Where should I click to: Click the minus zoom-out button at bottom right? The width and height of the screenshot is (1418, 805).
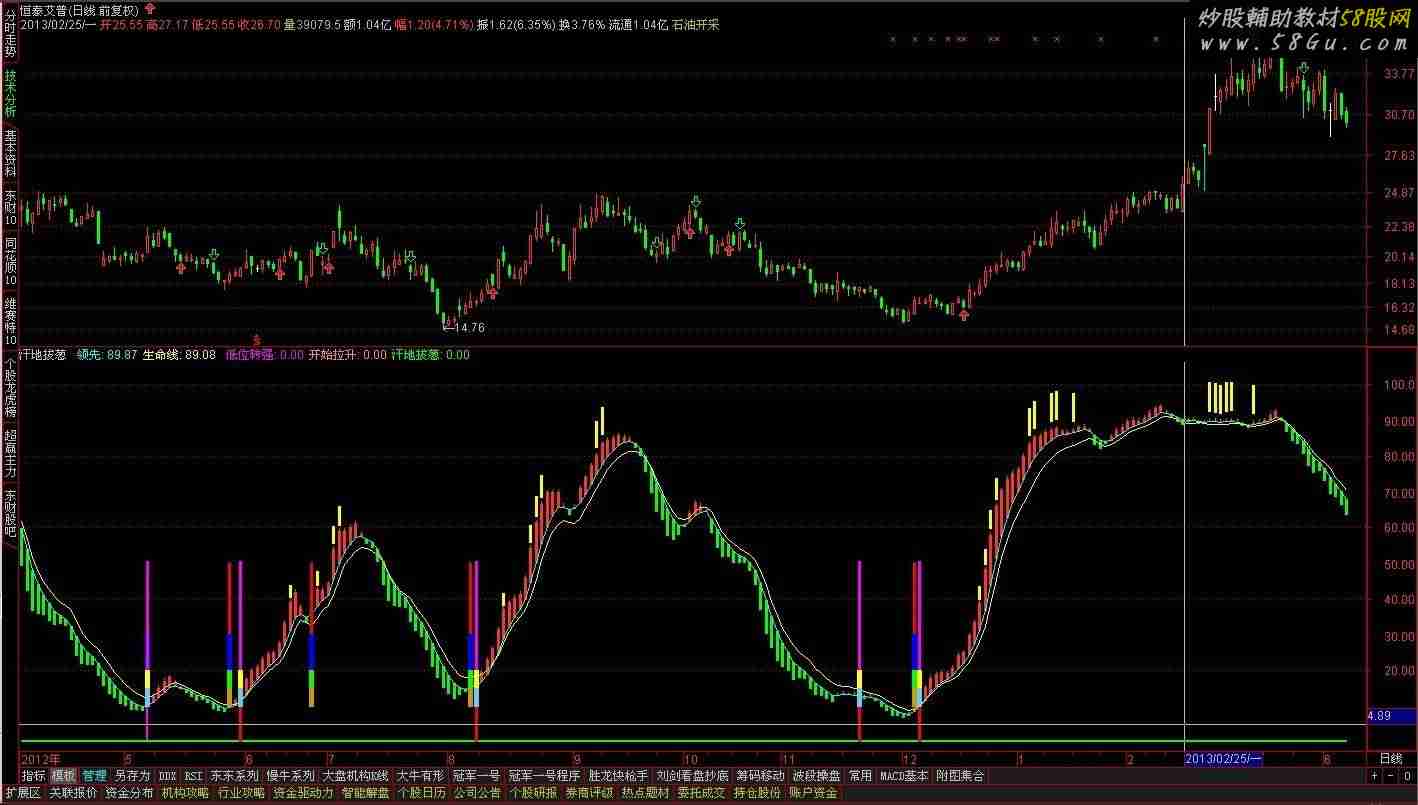pyautogui.click(x=1389, y=775)
